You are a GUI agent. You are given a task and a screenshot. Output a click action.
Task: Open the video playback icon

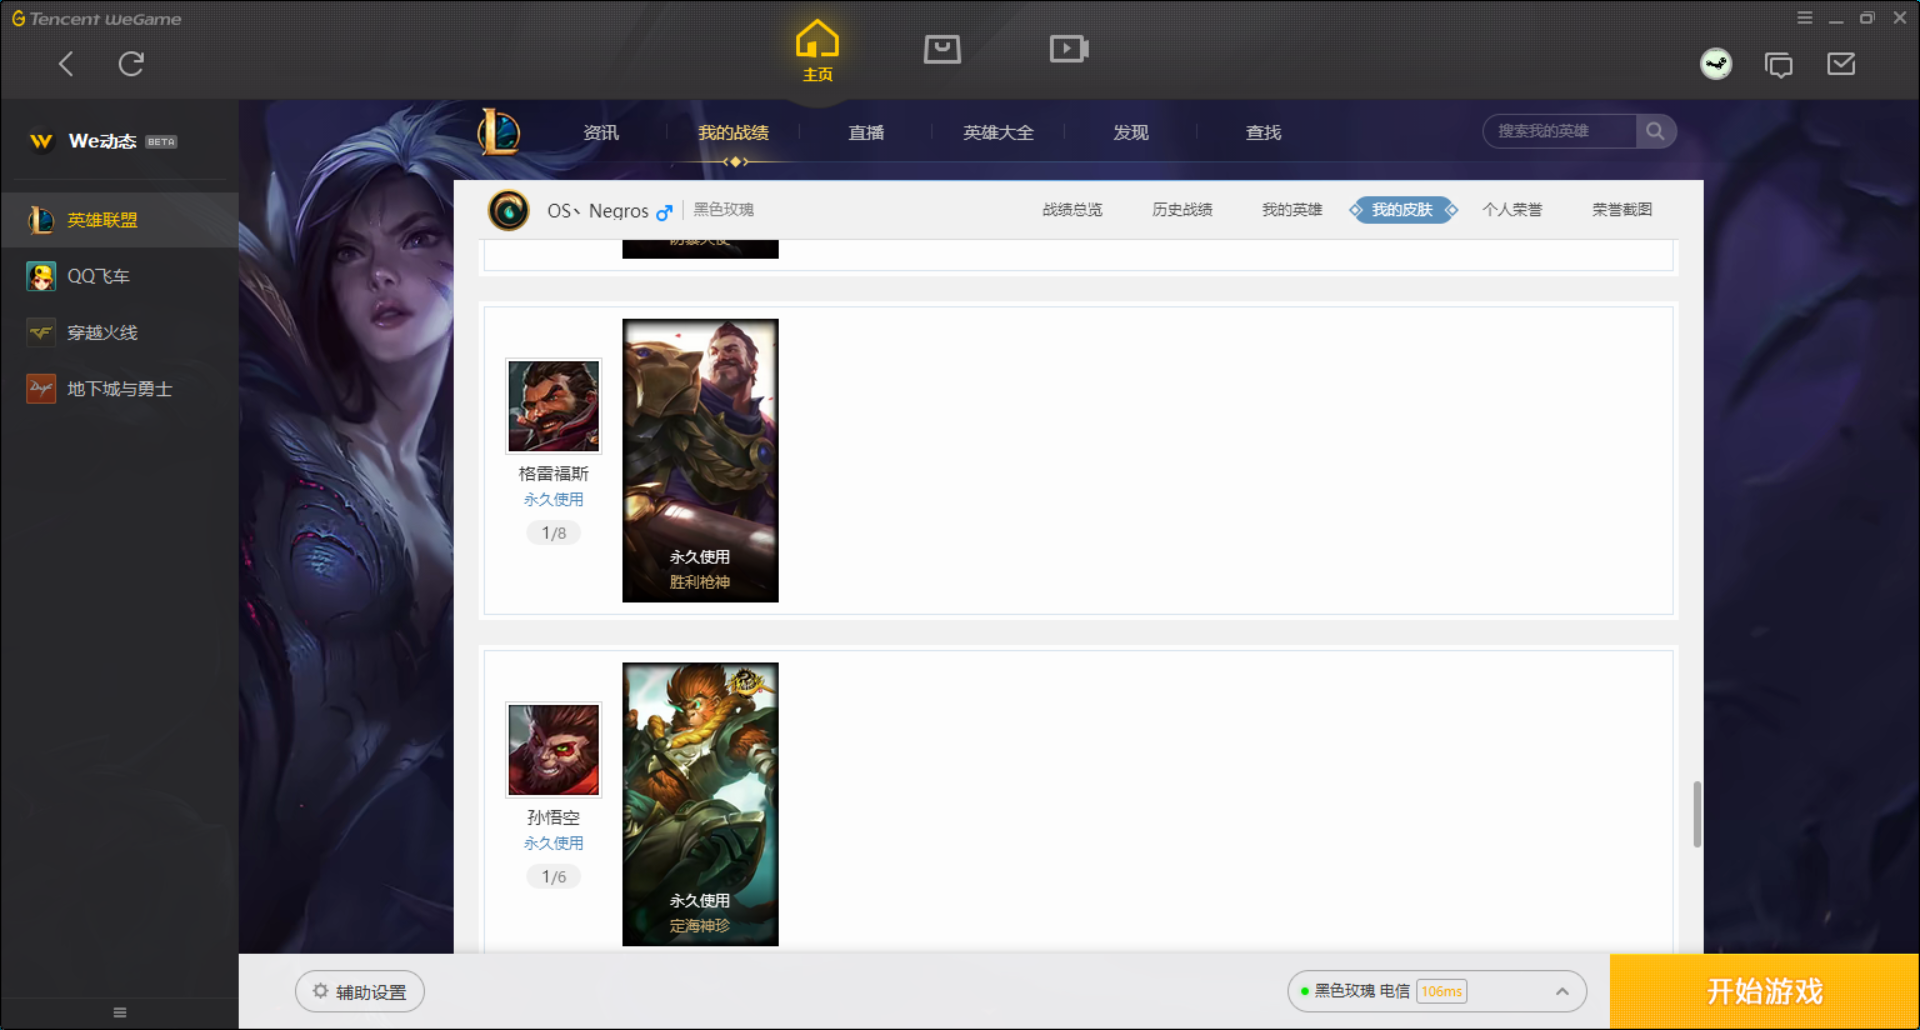coord(1068,49)
